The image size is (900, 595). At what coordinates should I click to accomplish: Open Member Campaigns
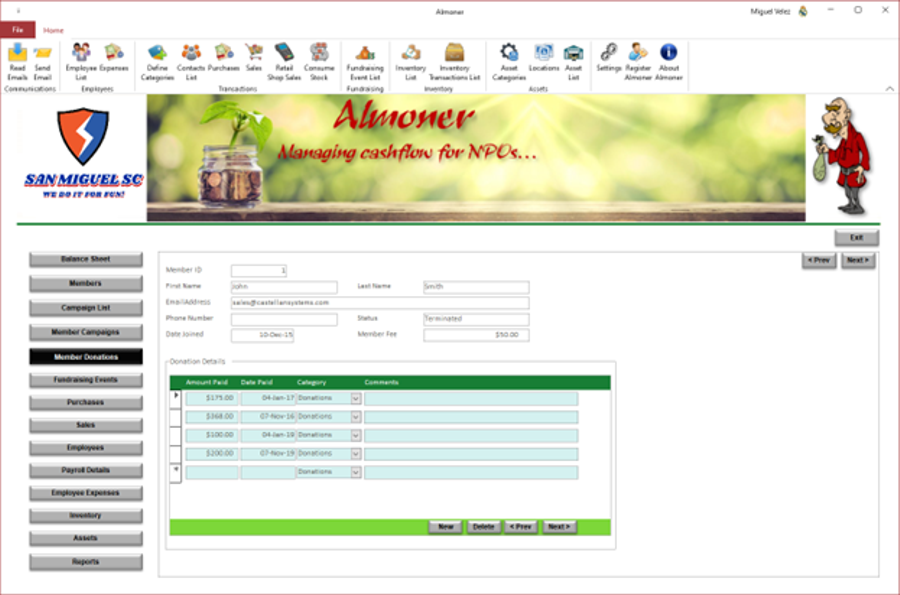pyautogui.click(x=86, y=332)
